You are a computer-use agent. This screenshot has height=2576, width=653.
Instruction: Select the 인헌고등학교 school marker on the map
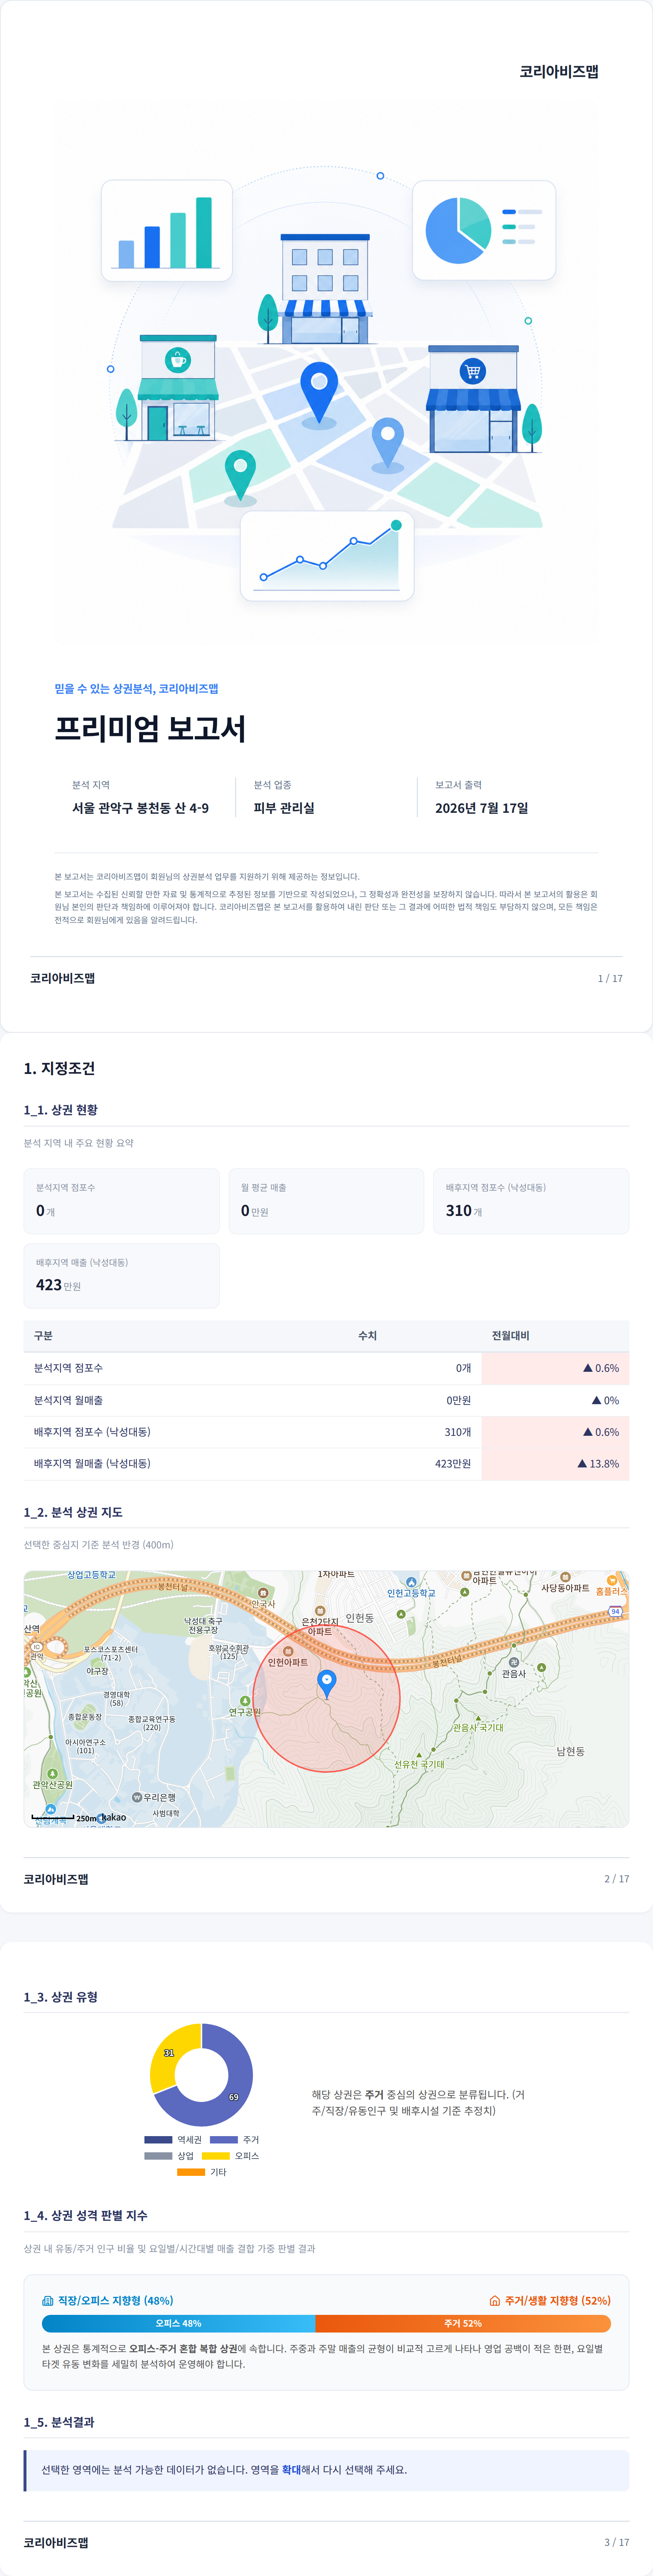tap(411, 1582)
